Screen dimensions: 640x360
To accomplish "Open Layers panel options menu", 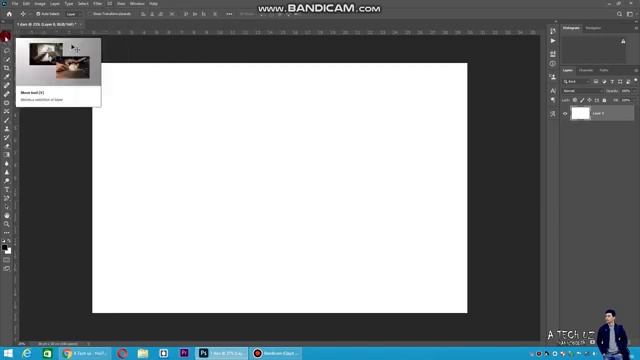I will [636, 70].
